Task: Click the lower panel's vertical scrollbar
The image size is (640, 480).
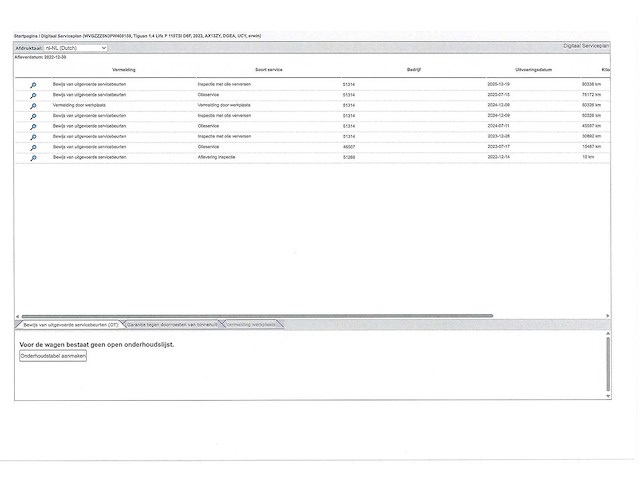Action: pos(608,364)
